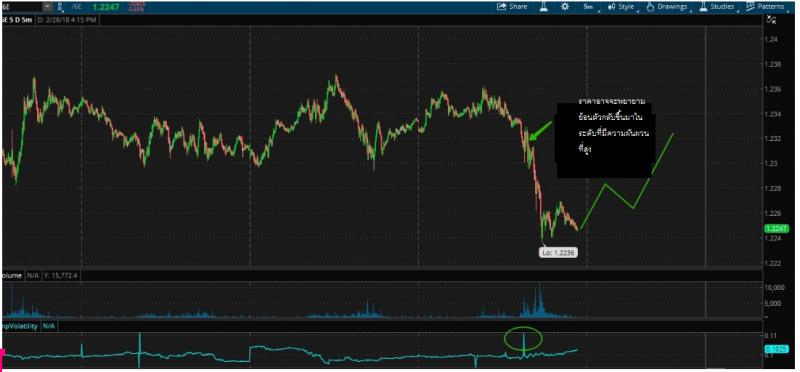The image size is (800, 372).
Task: Toggle the price axis settings icon
Action: point(771,20)
